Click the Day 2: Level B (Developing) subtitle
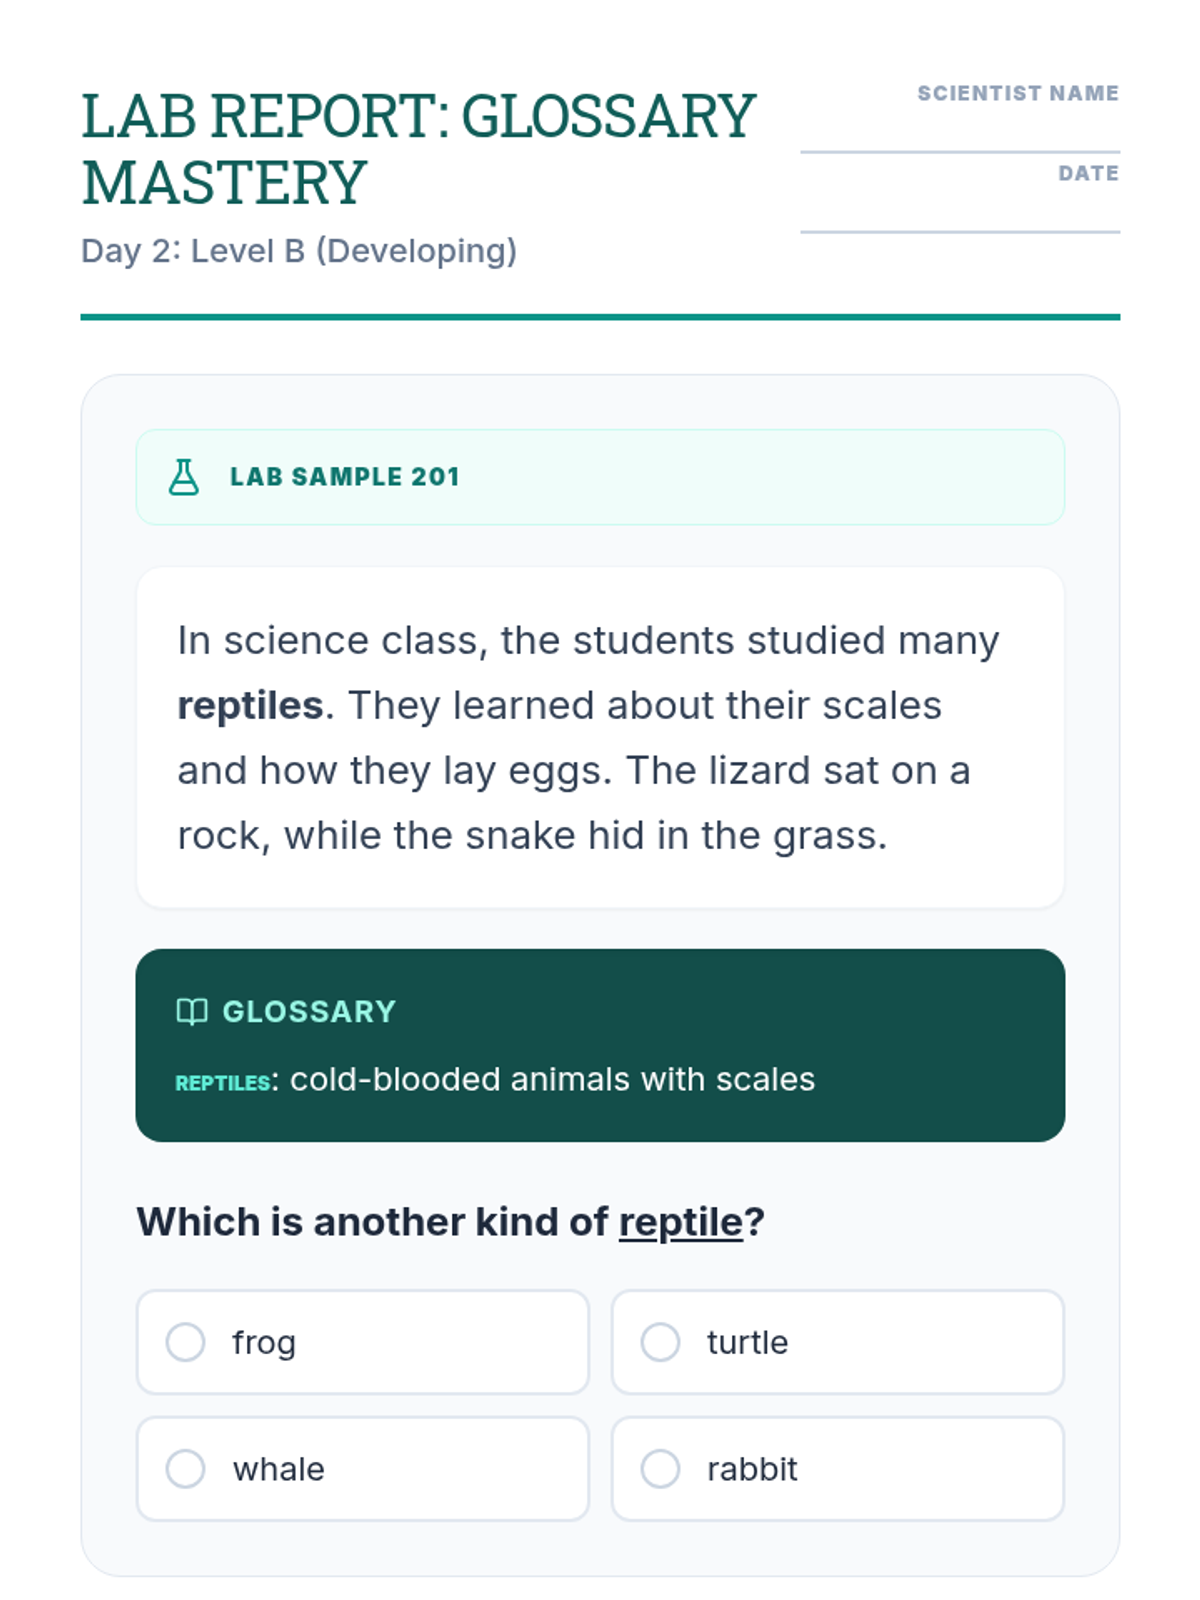This screenshot has width=1200, height=1600. click(x=299, y=251)
